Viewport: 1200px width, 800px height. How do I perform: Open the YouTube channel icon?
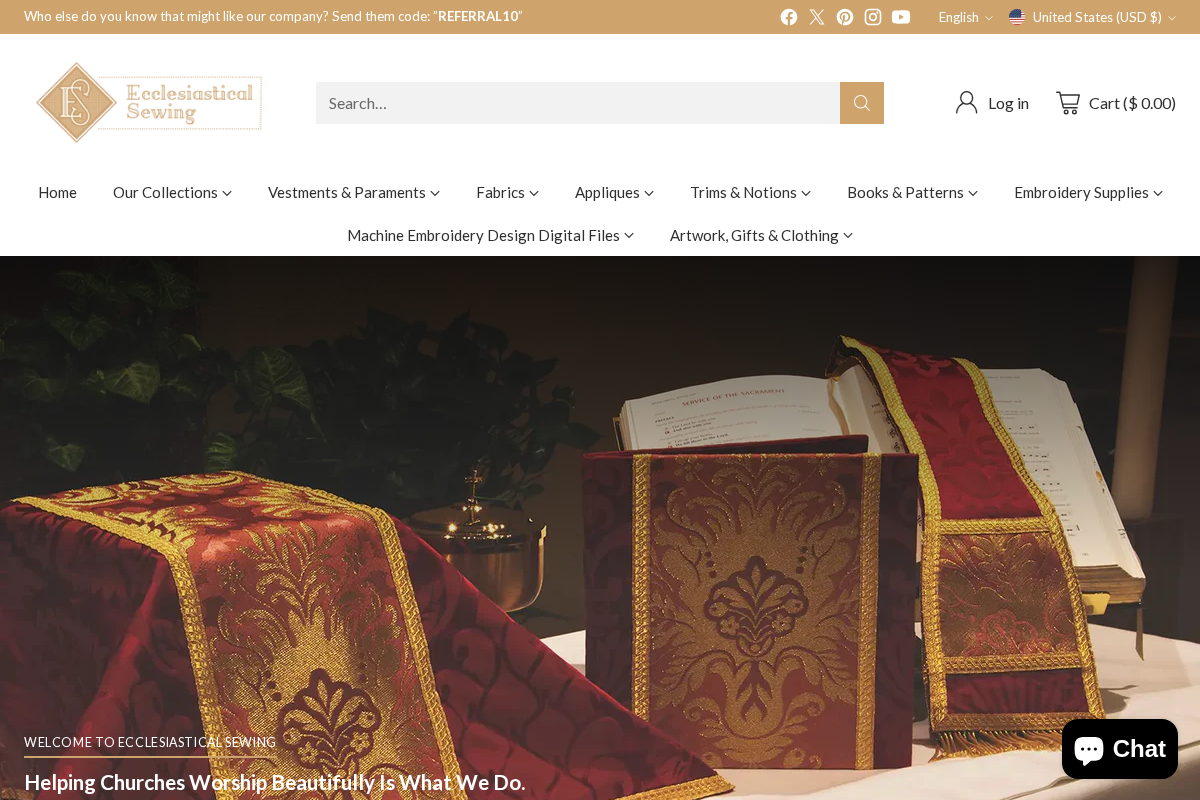[x=901, y=16]
